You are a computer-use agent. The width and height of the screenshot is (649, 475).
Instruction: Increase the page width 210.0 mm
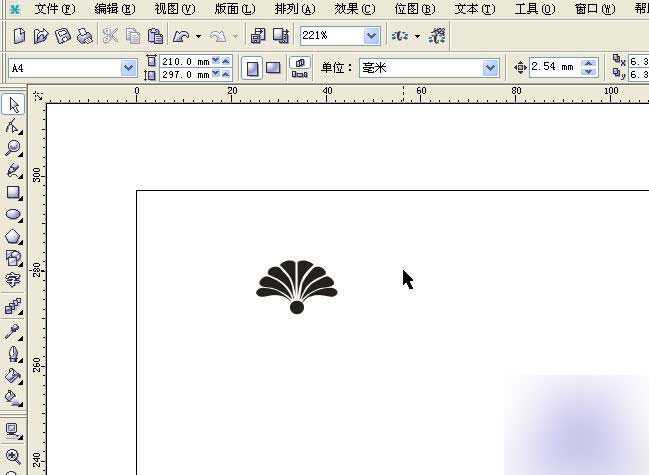click(x=226, y=61)
